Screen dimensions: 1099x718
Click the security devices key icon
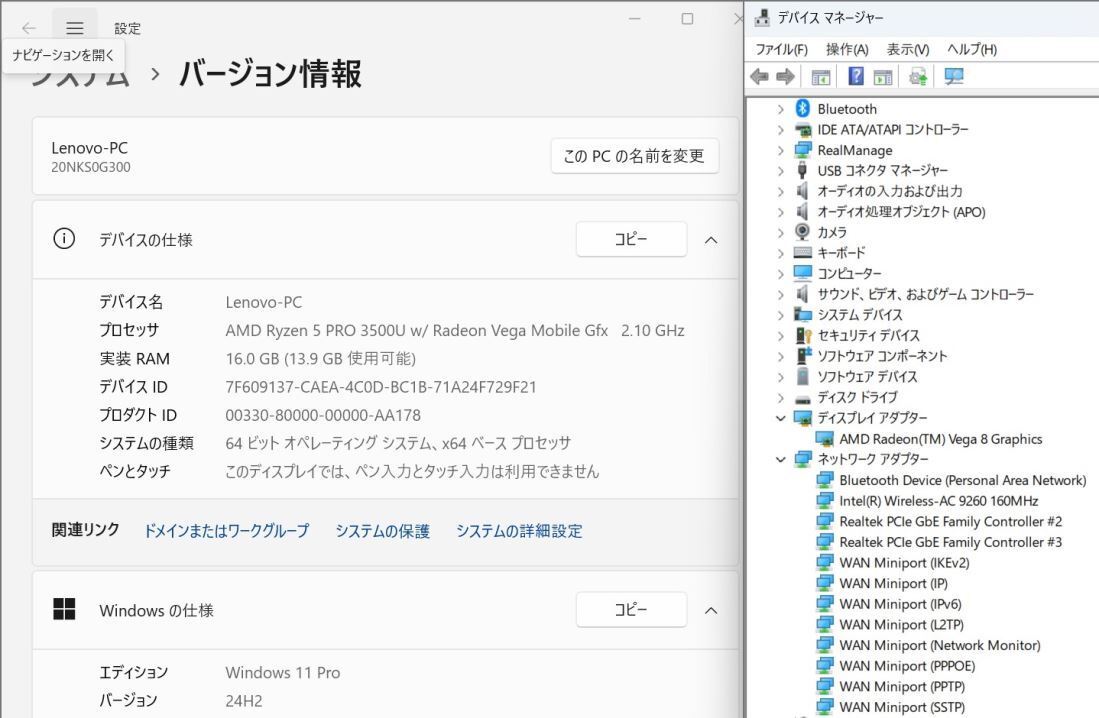(x=803, y=335)
